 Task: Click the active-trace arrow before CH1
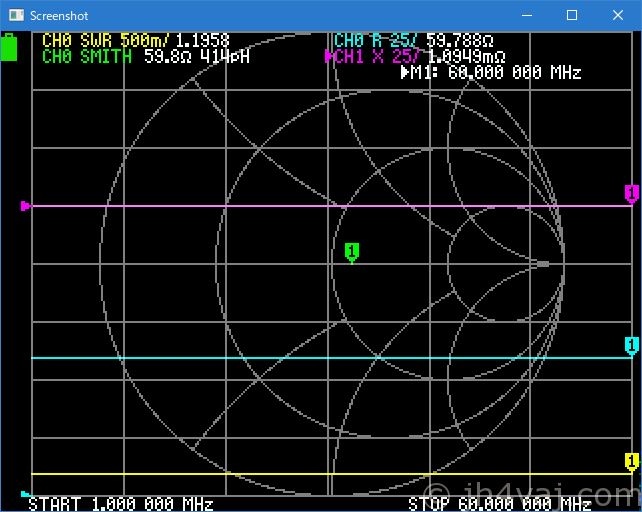pyautogui.click(x=328, y=56)
